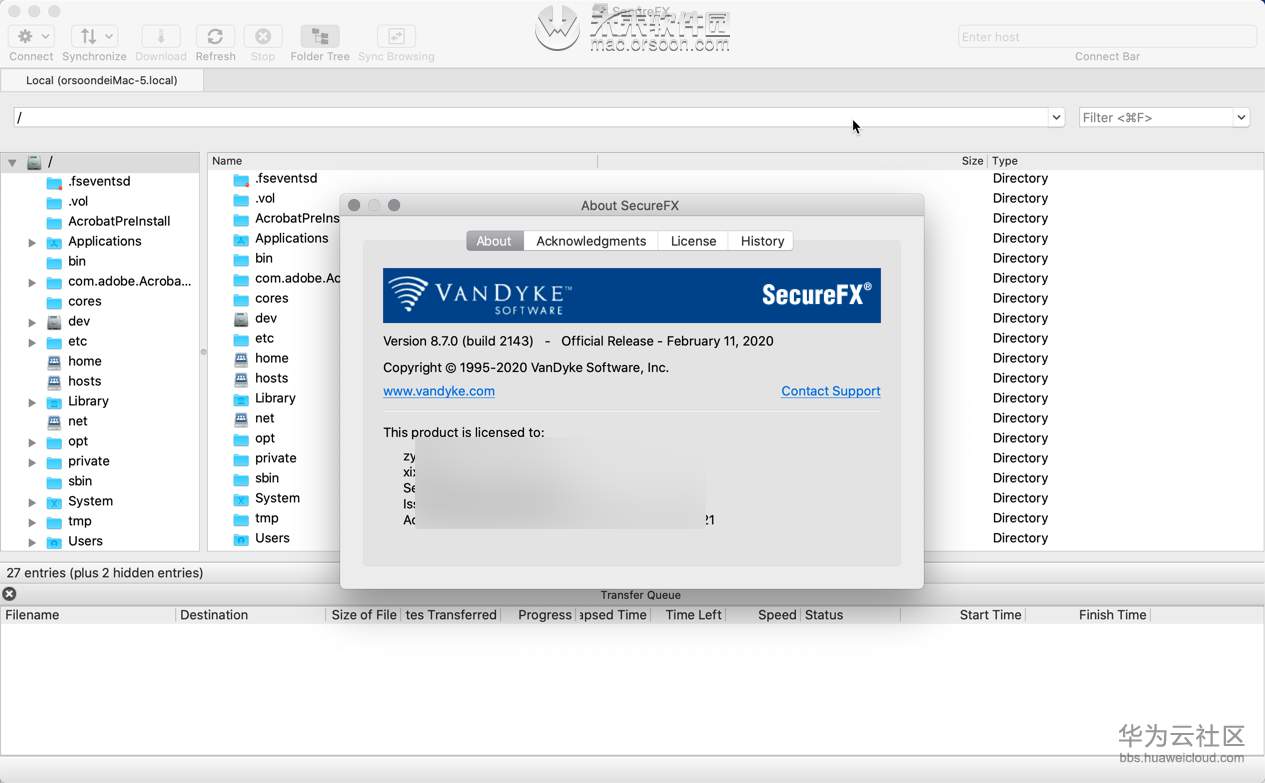Click the Filter input field

click(x=1155, y=117)
